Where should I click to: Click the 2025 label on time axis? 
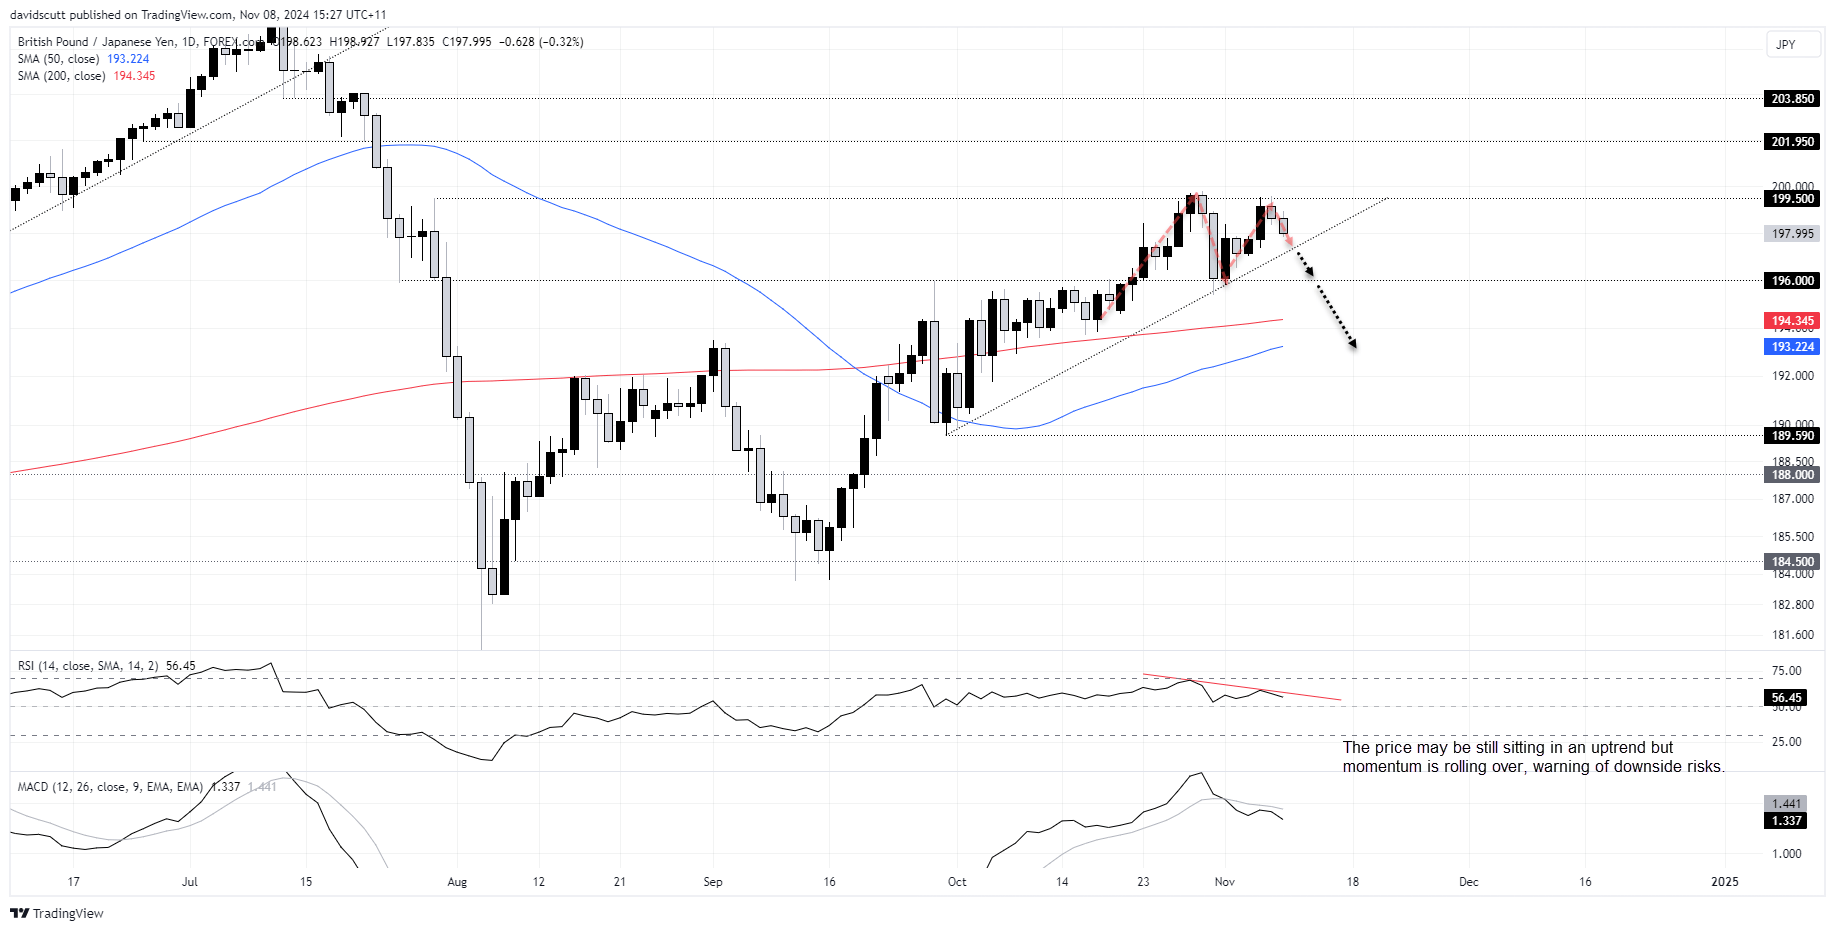coord(1725,882)
